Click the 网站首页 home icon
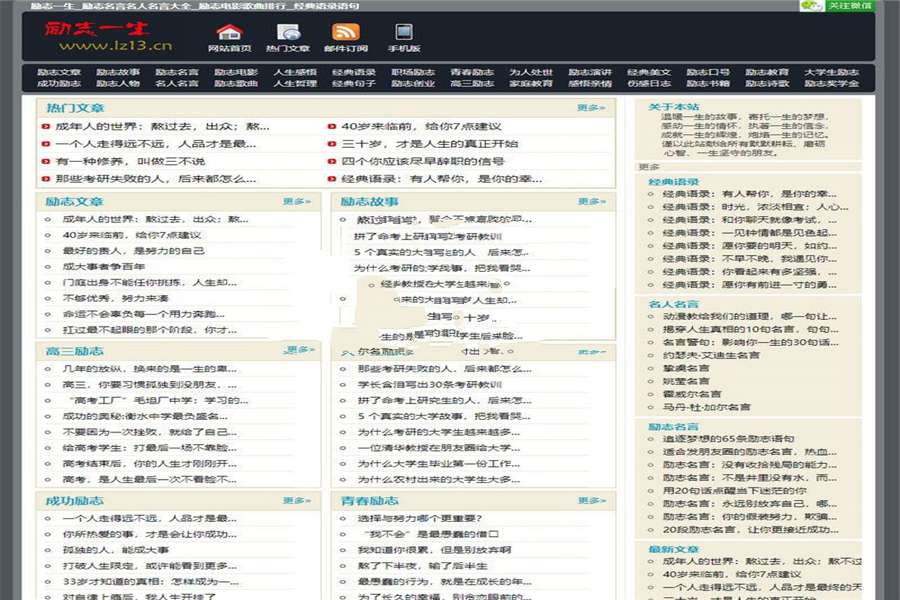The height and width of the screenshot is (600, 900). pyautogui.click(x=229, y=32)
